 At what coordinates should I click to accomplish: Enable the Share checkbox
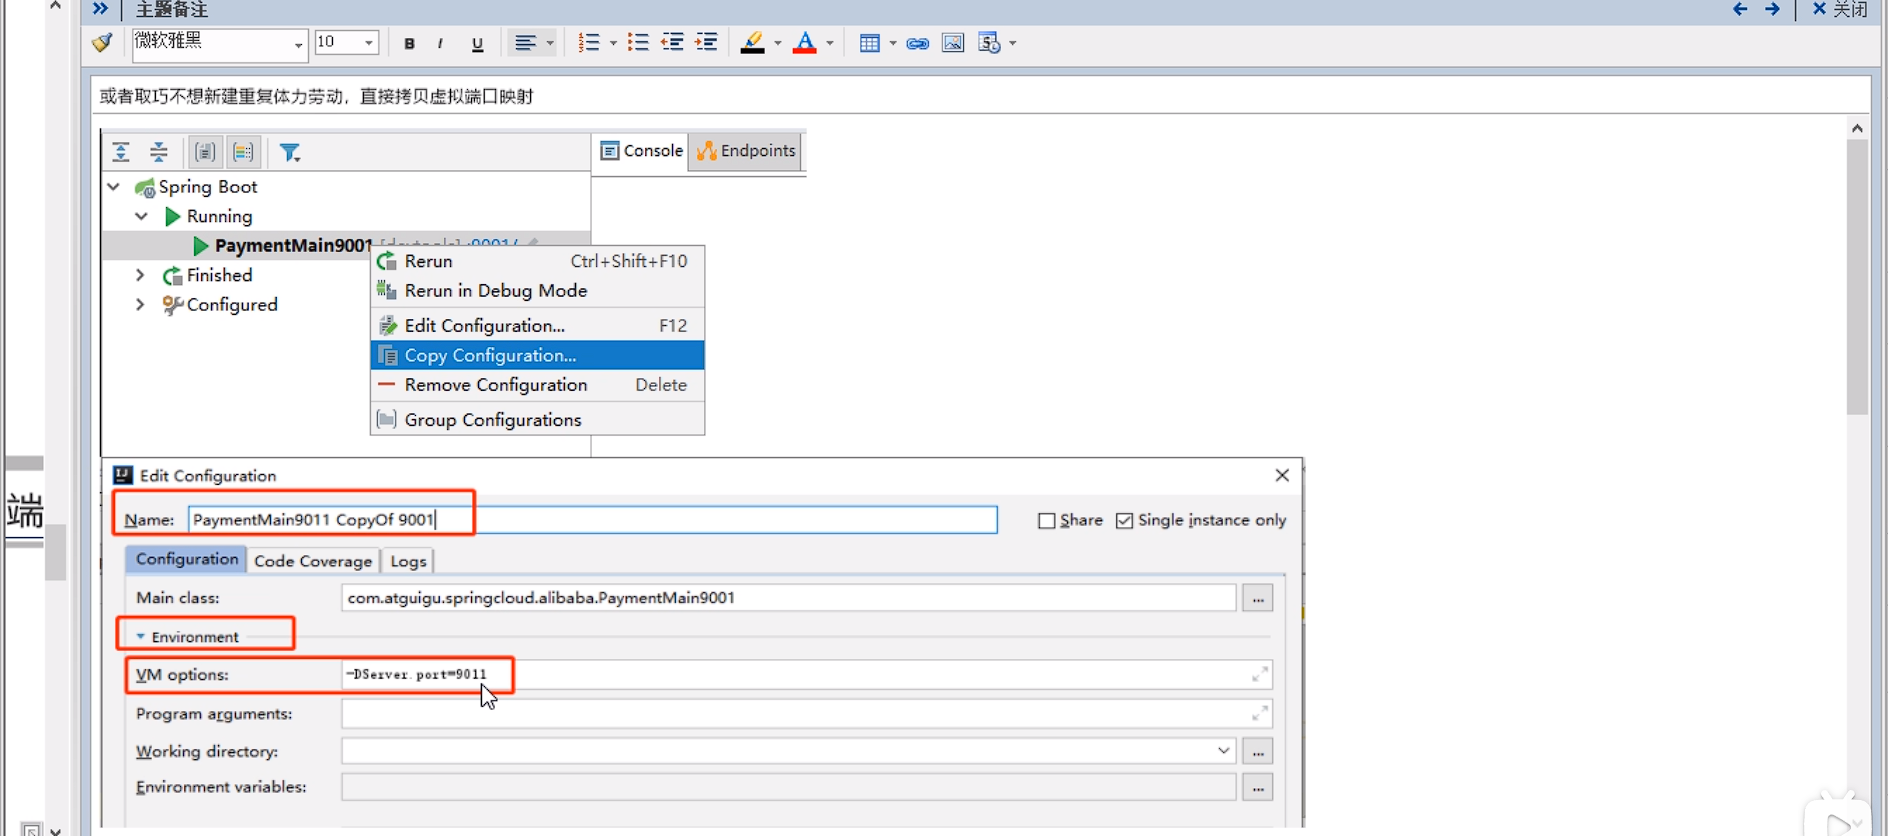pyautogui.click(x=1047, y=521)
